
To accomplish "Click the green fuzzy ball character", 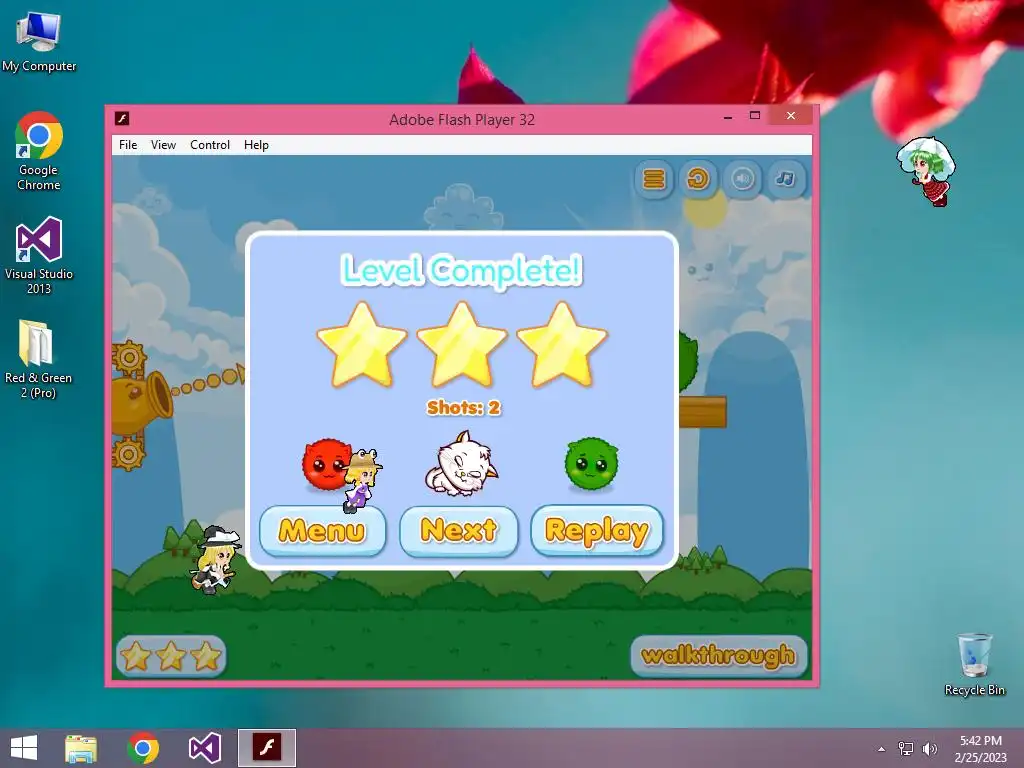I will [592, 464].
